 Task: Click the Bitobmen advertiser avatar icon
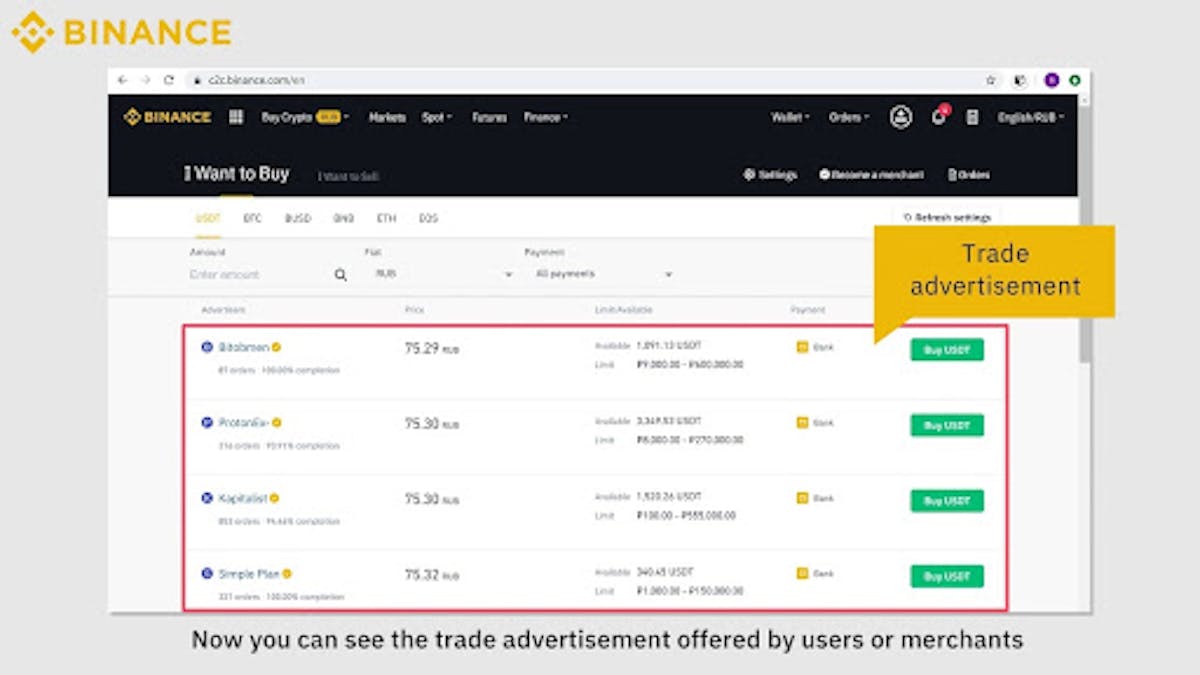pos(207,347)
